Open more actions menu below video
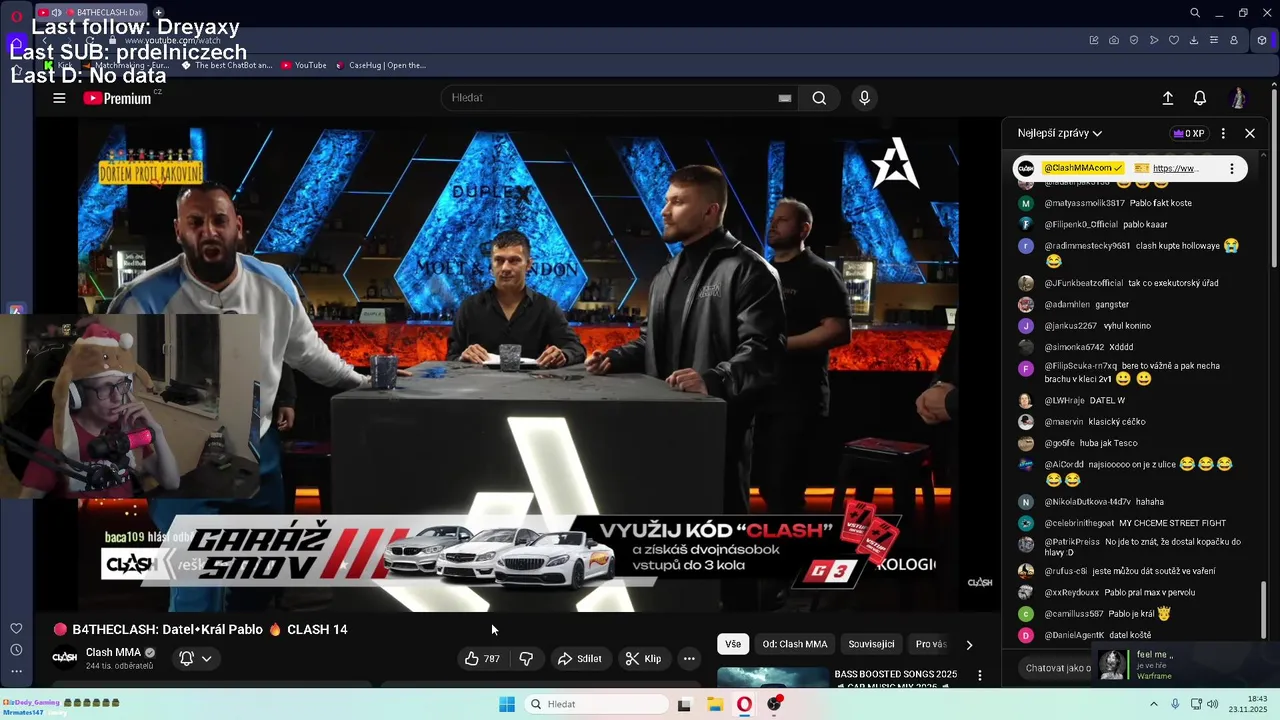The height and width of the screenshot is (720, 1280). pos(689,658)
